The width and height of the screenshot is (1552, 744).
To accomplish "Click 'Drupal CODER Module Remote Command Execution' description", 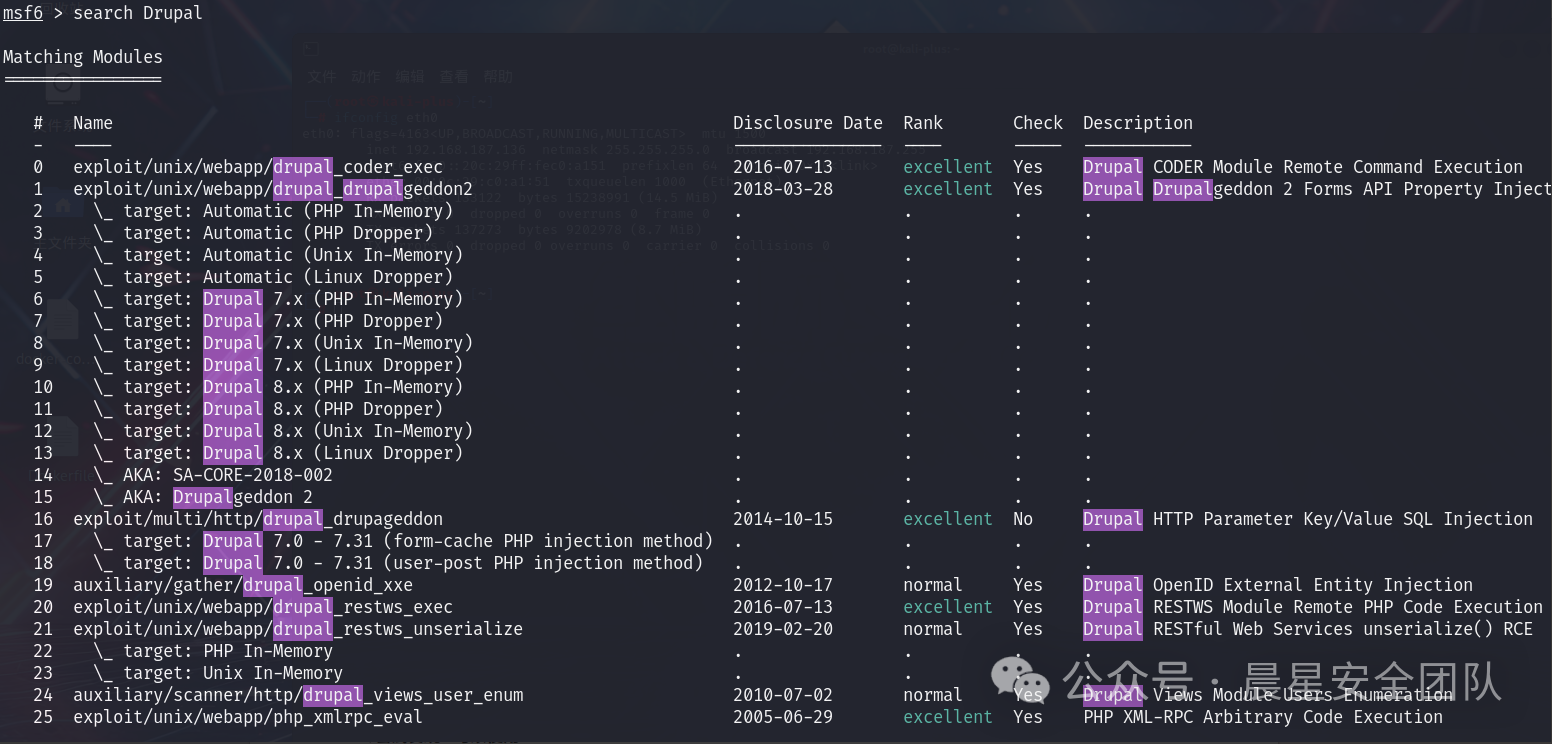I will [1303, 167].
